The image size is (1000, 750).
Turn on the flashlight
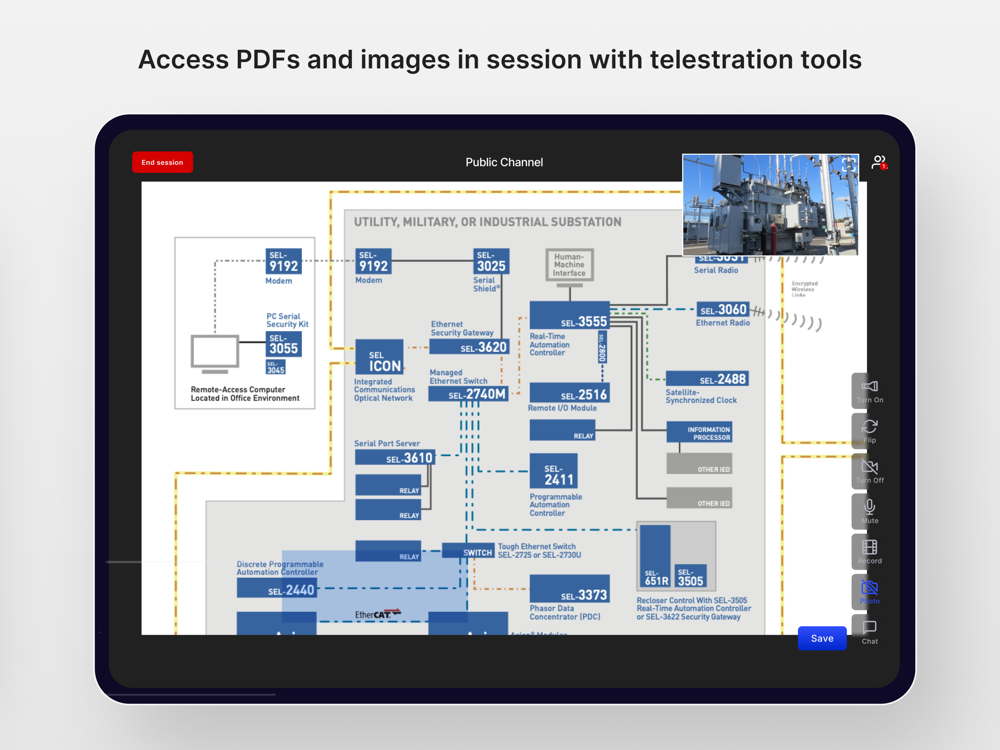[869, 390]
